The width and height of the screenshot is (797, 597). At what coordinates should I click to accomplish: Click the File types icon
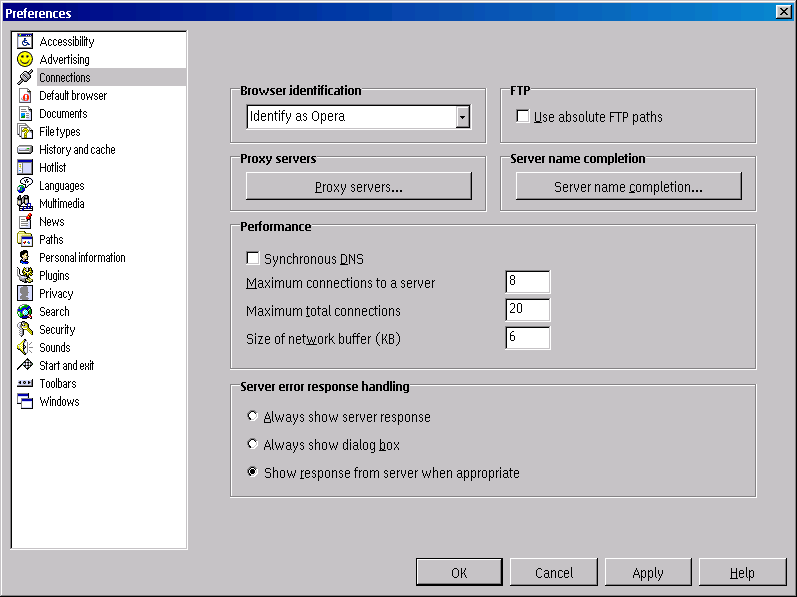pyautogui.click(x=25, y=132)
